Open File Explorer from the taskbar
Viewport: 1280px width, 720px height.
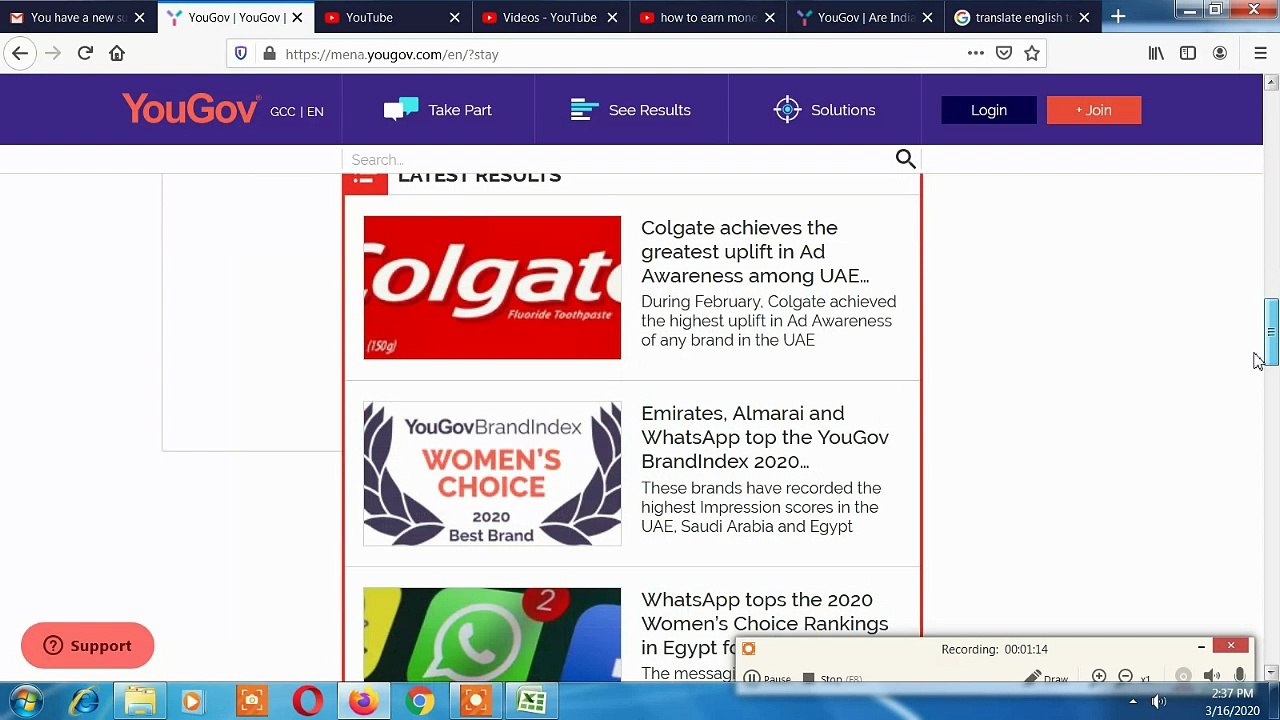[x=140, y=701]
